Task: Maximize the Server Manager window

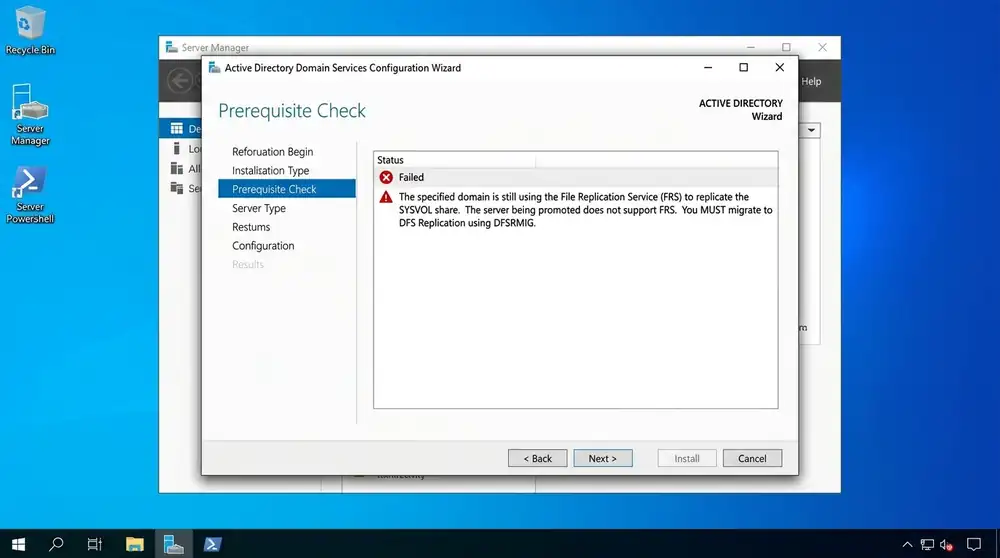Action: 786,47
